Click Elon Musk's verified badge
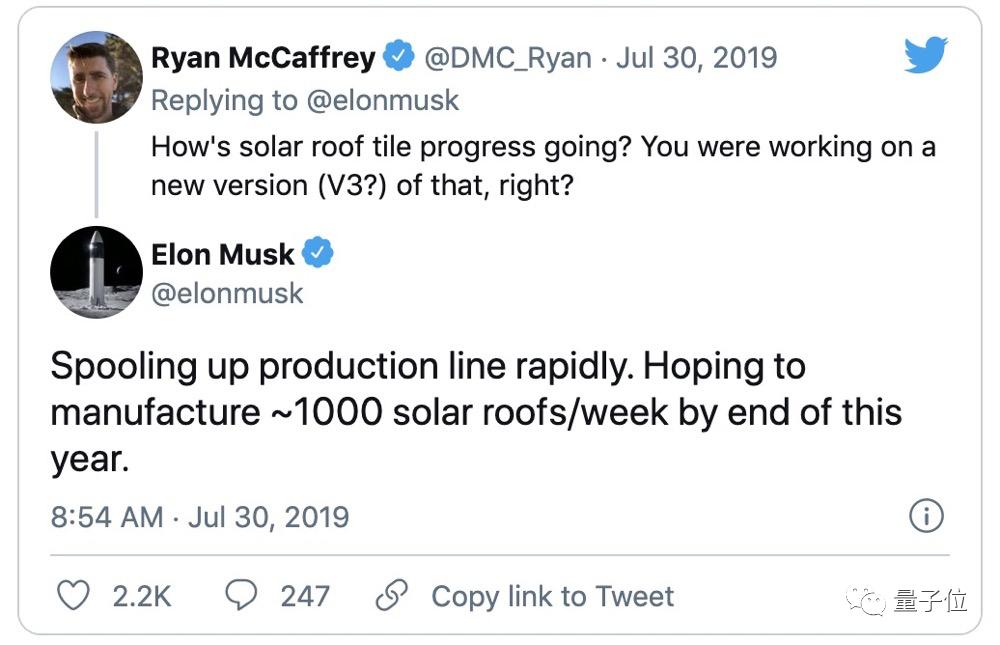The height and width of the screenshot is (645, 1000). (x=318, y=254)
